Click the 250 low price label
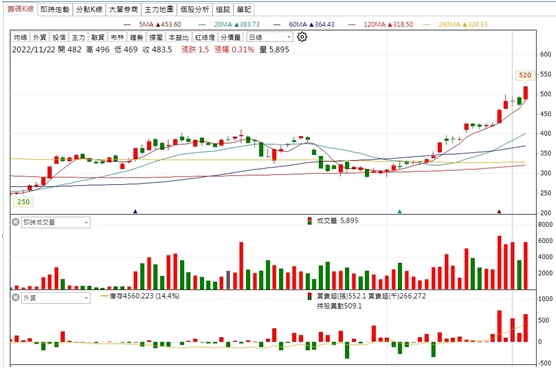Image resolution: width=556 pixels, height=370 pixels. 23,202
